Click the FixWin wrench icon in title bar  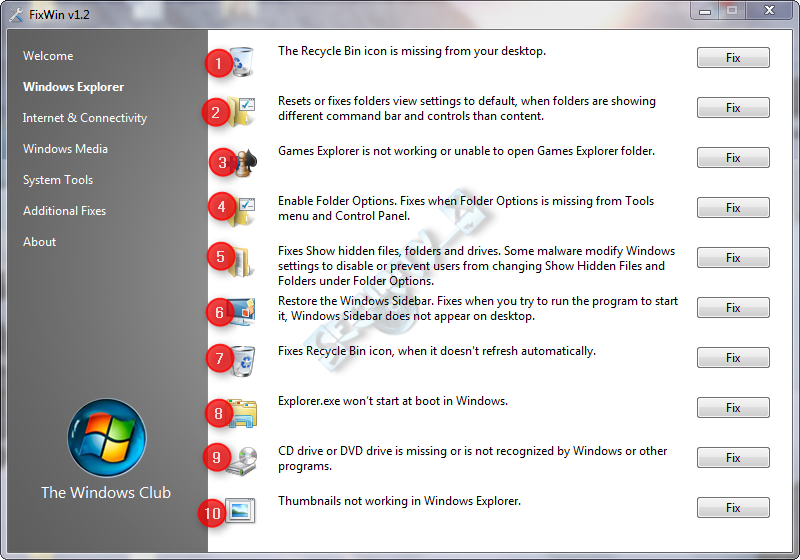coord(16,15)
